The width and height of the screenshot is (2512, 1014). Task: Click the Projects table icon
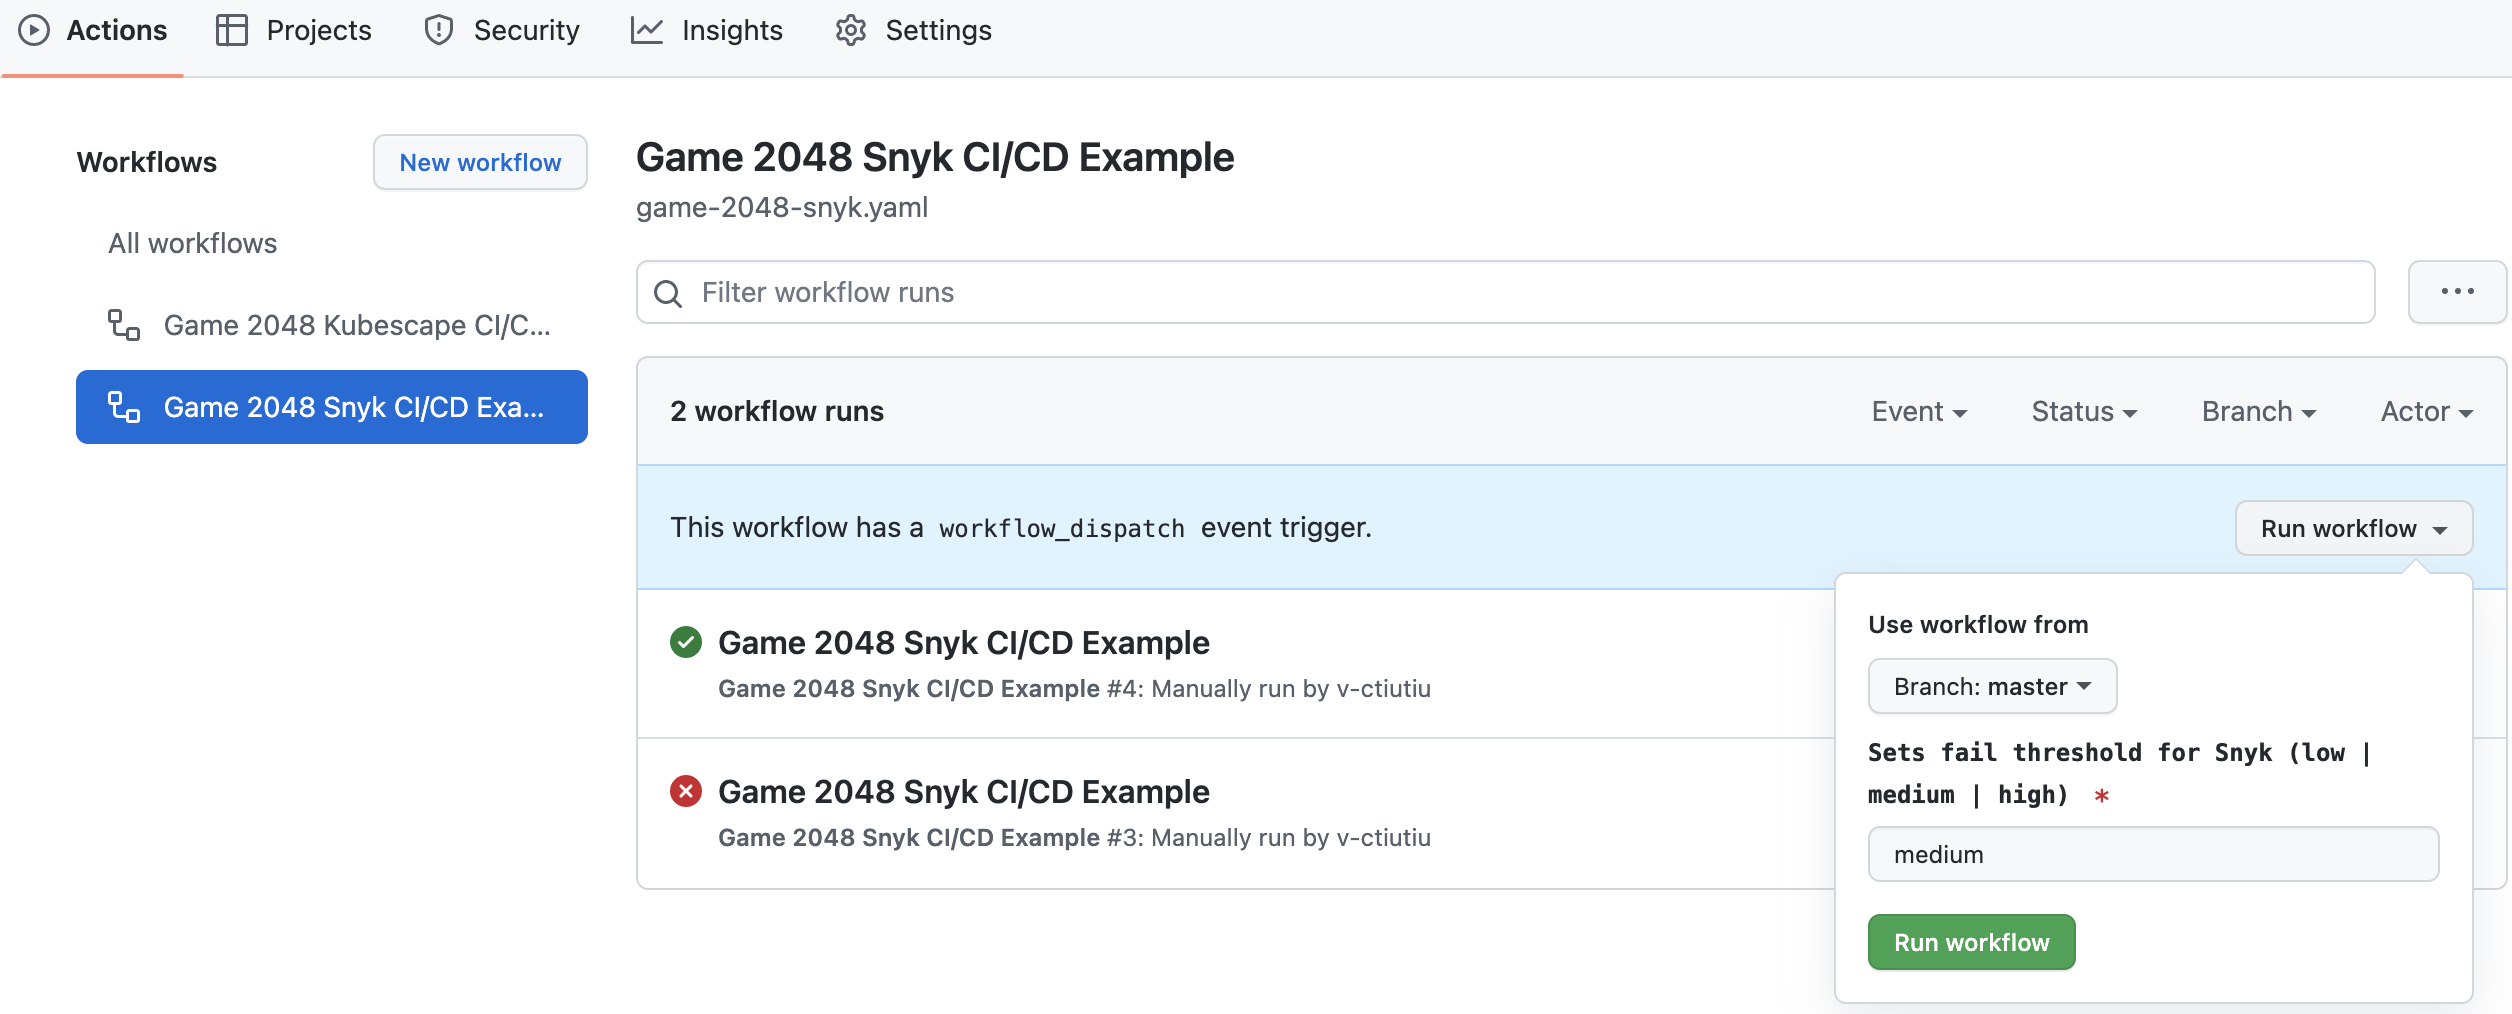click(x=232, y=30)
